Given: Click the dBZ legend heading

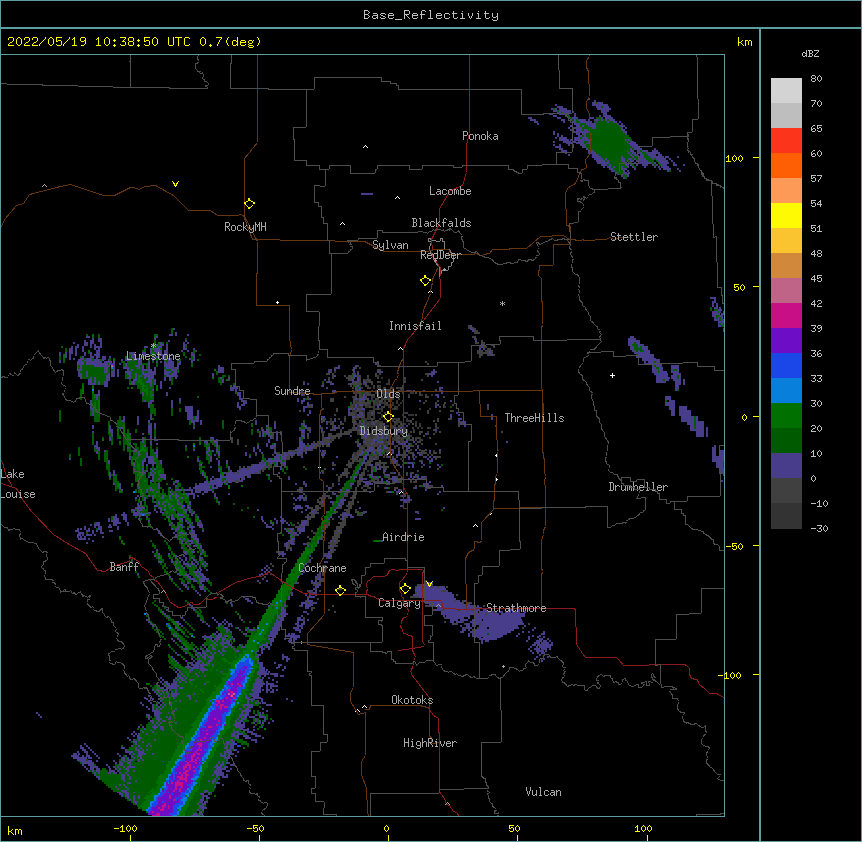Looking at the screenshot, I should 810,53.
